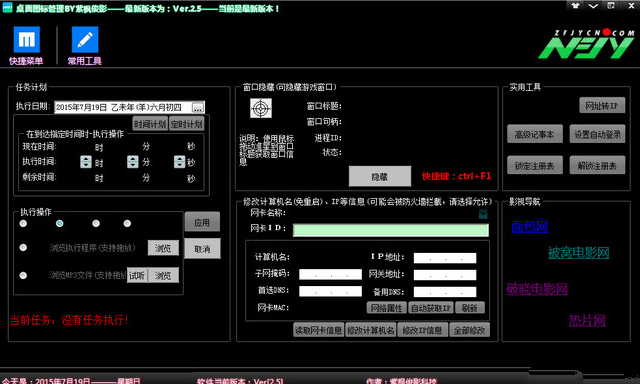Open the 破晓电影网 link
Image resolution: width=640 pixels, height=384 pixels.
click(x=537, y=289)
